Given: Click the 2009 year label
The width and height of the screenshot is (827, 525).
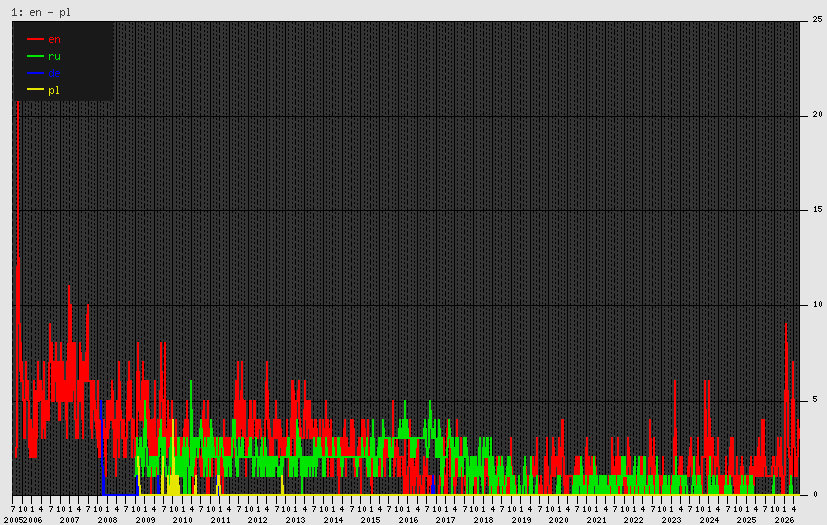Looking at the screenshot, I should (145, 520).
